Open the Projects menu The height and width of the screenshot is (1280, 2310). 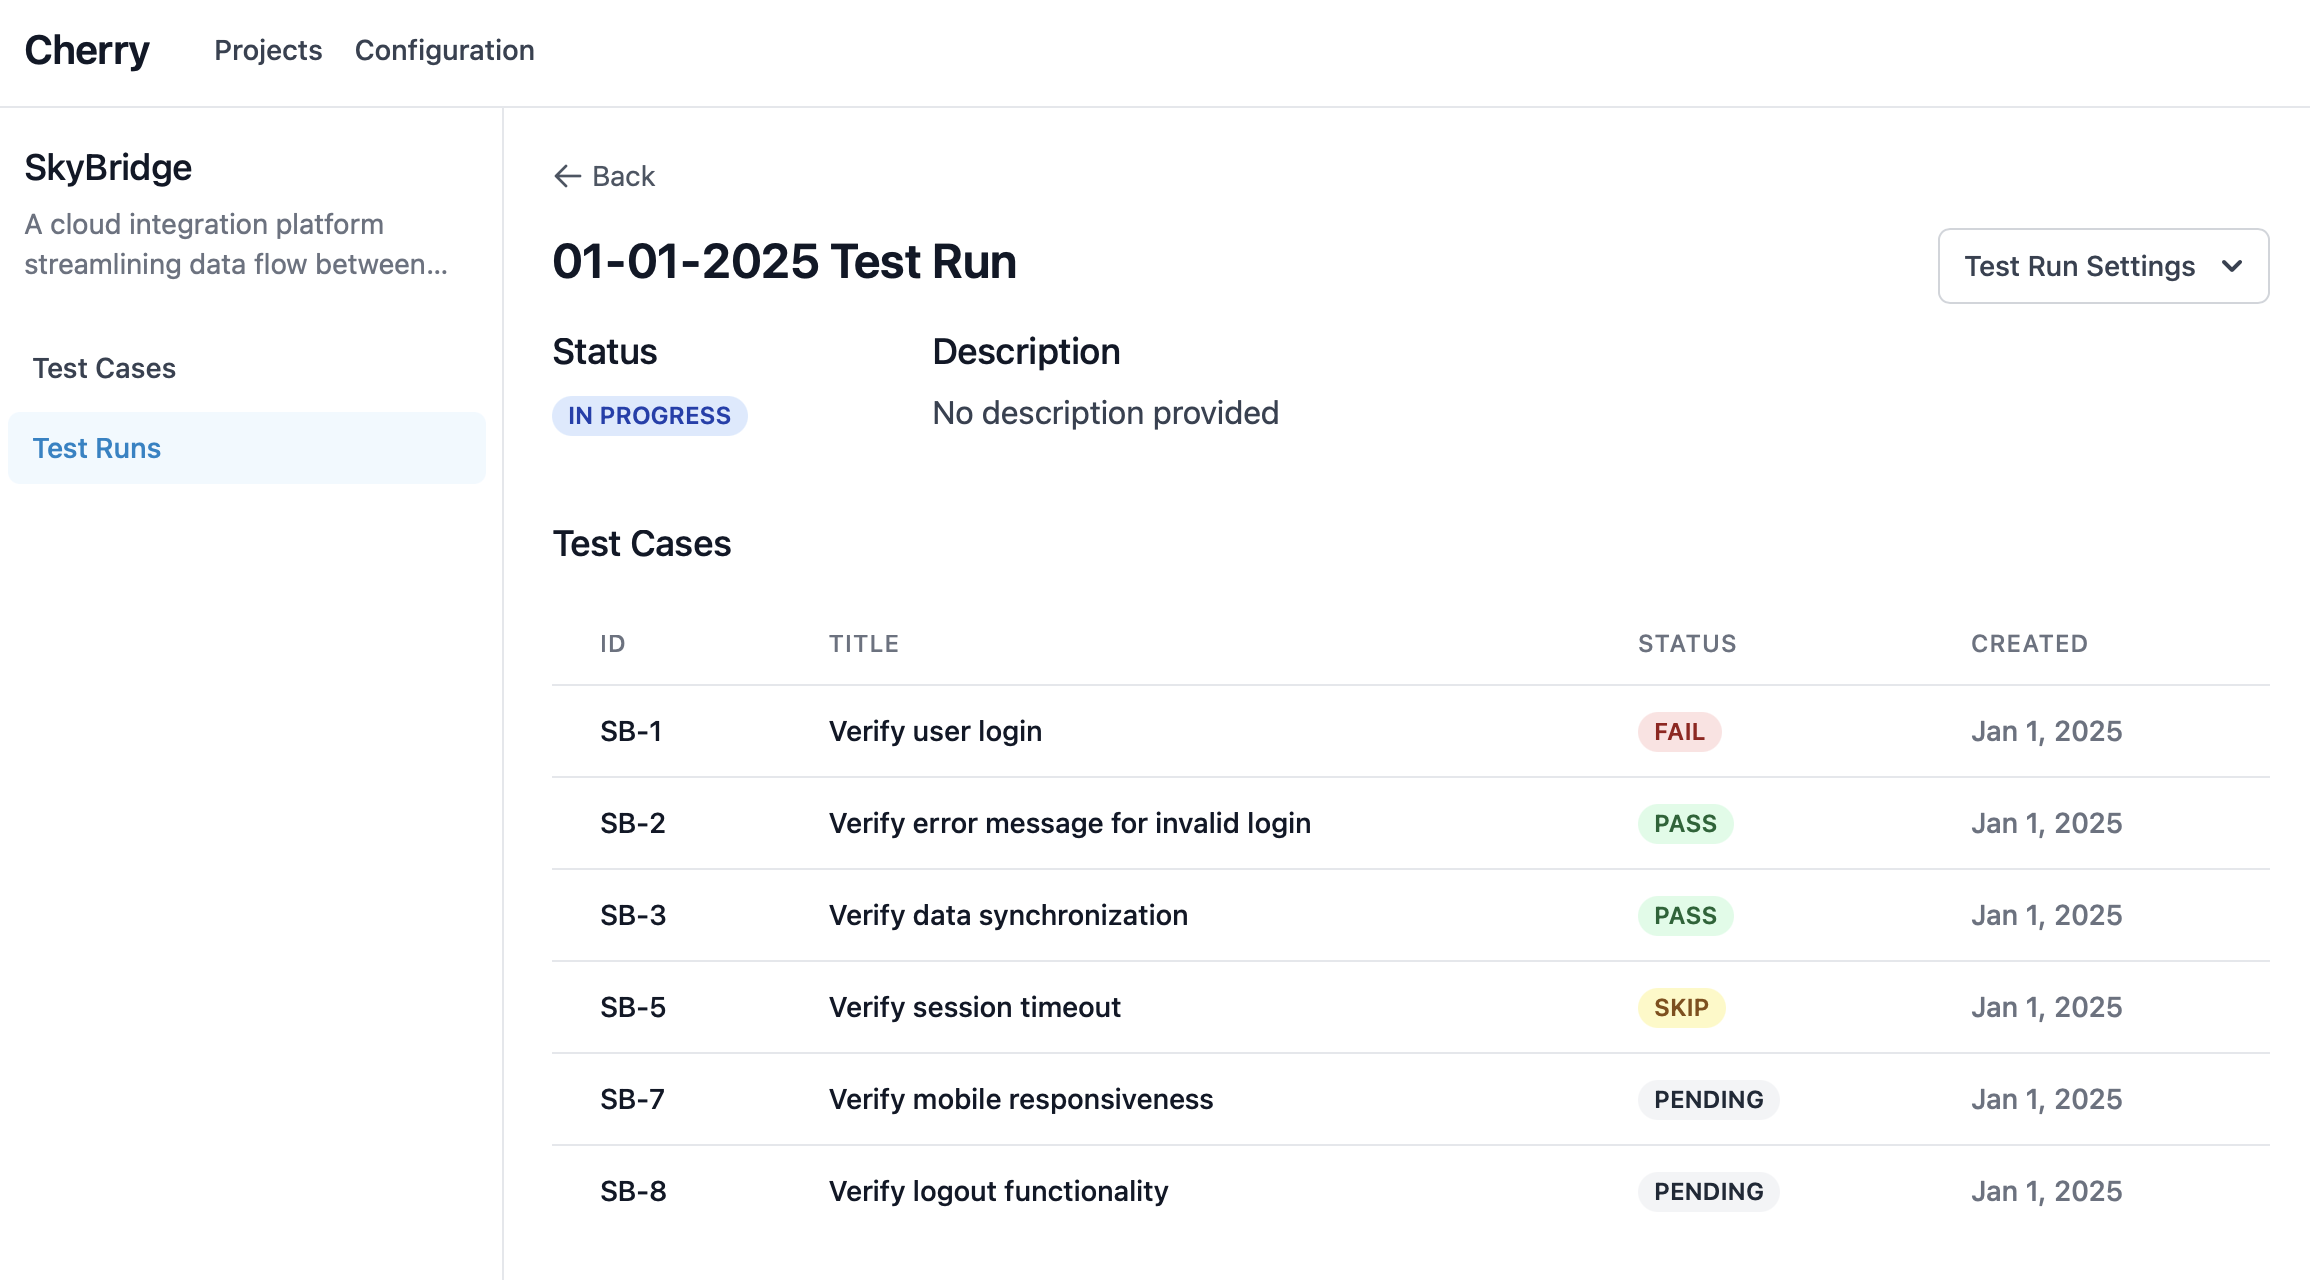point(267,50)
